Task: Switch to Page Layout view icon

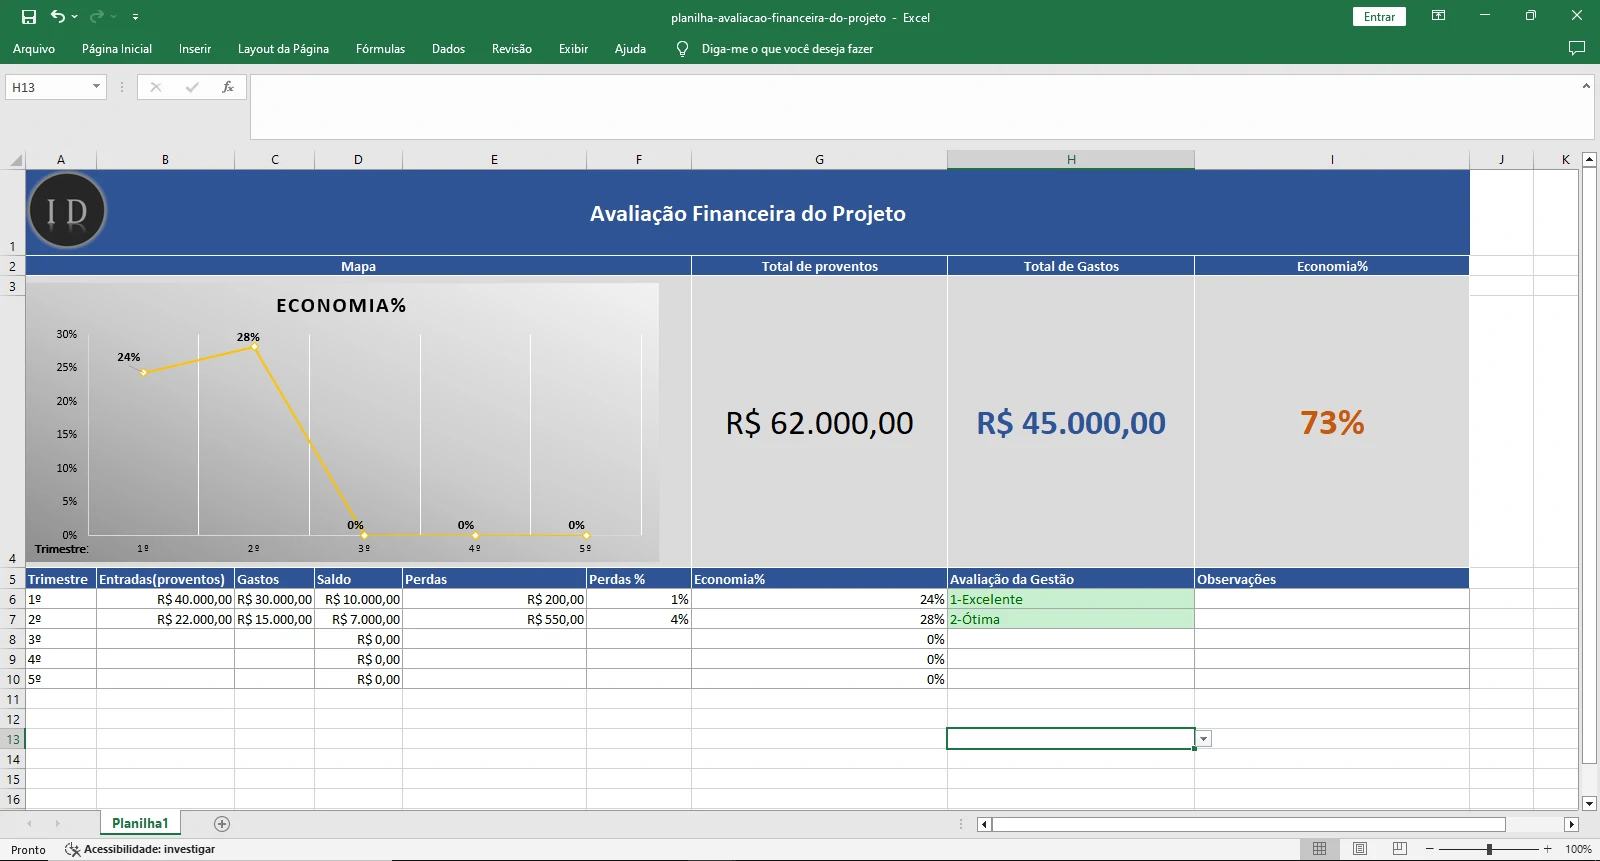Action: tap(1360, 849)
